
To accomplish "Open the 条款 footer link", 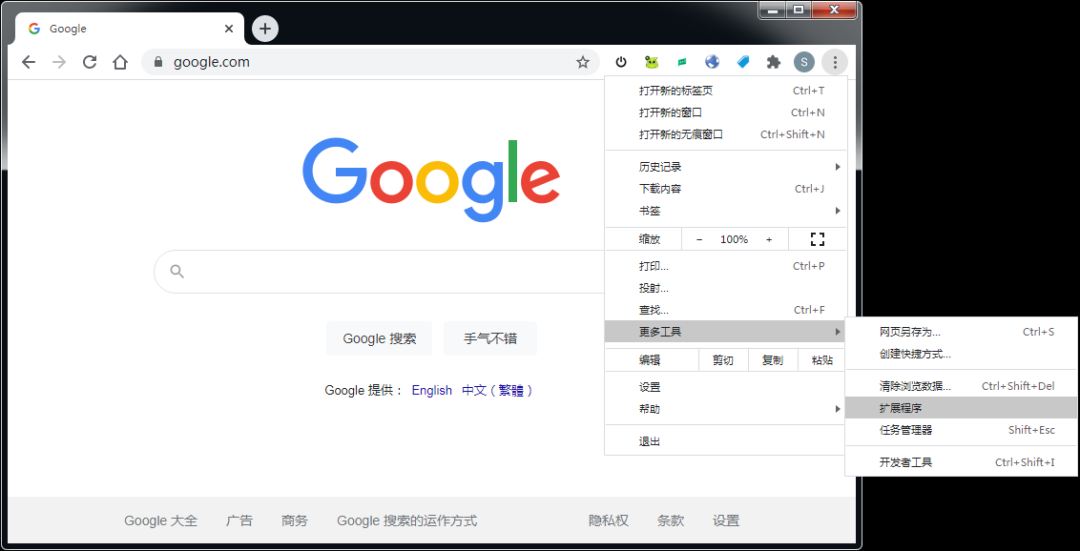I will (x=671, y=521).
